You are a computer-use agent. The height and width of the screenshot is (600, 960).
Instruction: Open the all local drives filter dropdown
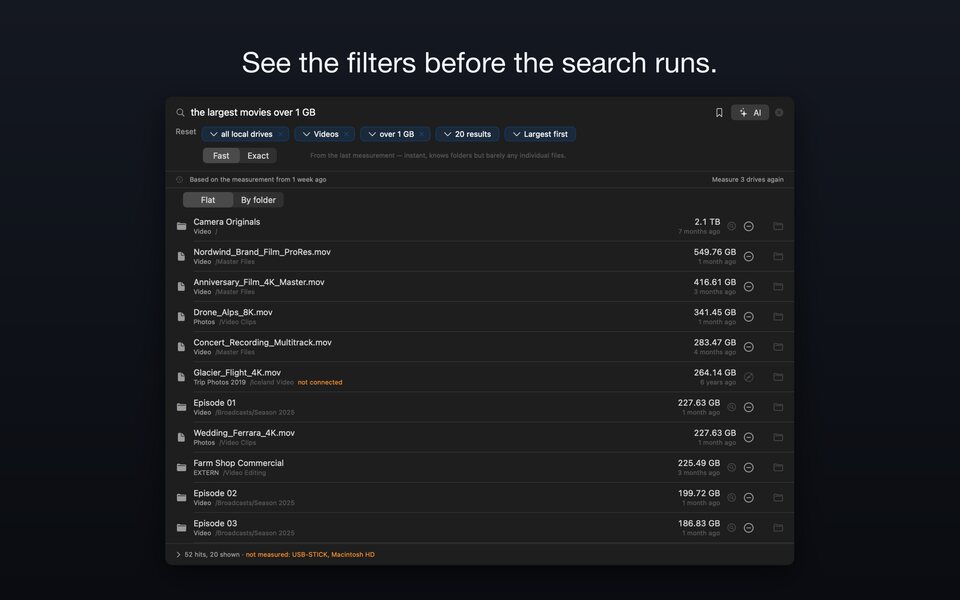(241, 134)
